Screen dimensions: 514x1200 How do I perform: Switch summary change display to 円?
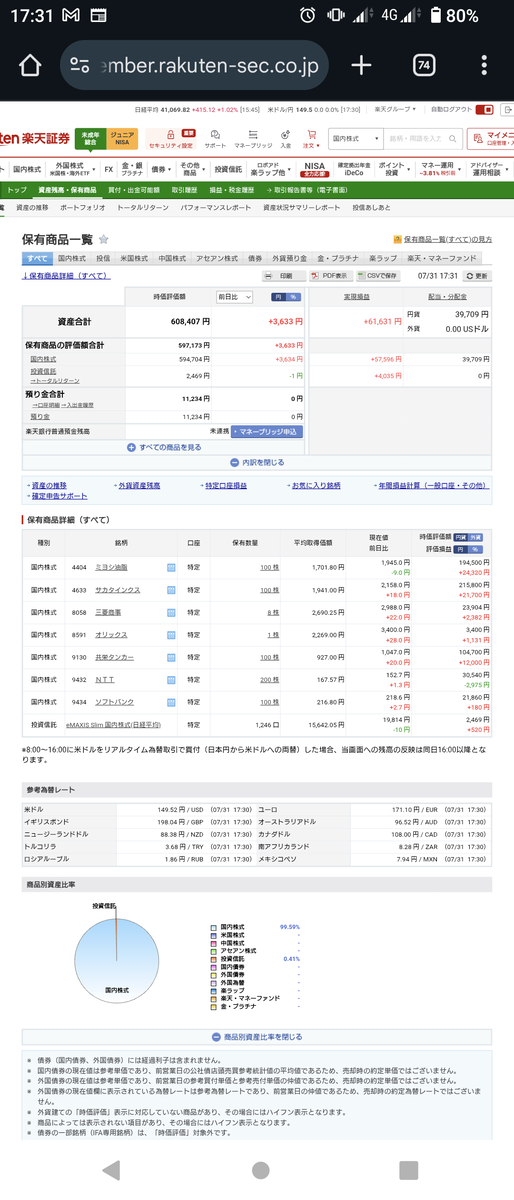[x=278, y=297]
